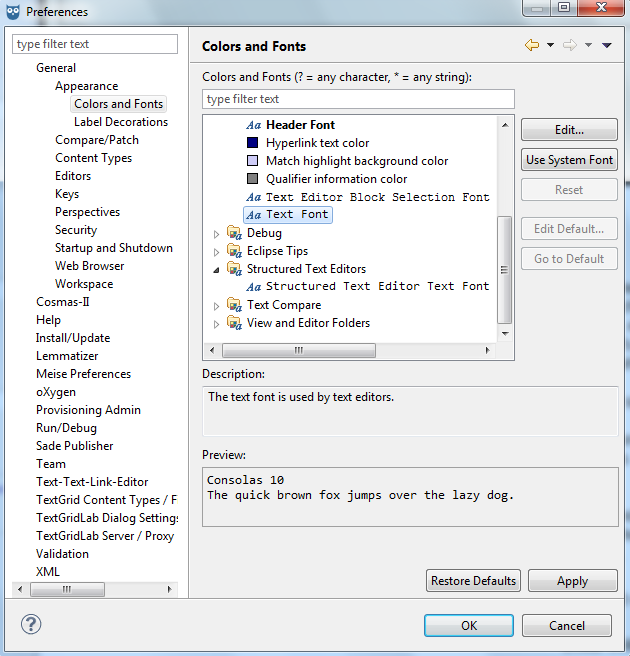
Task: Click the Restore Defaults button
Action: tap(474, 581)
